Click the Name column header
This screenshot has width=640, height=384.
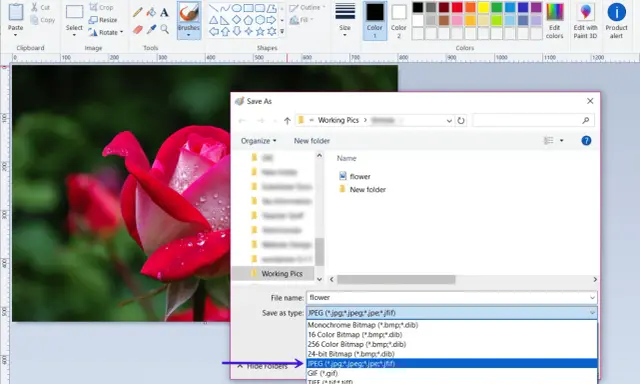(x=347, y=158)
